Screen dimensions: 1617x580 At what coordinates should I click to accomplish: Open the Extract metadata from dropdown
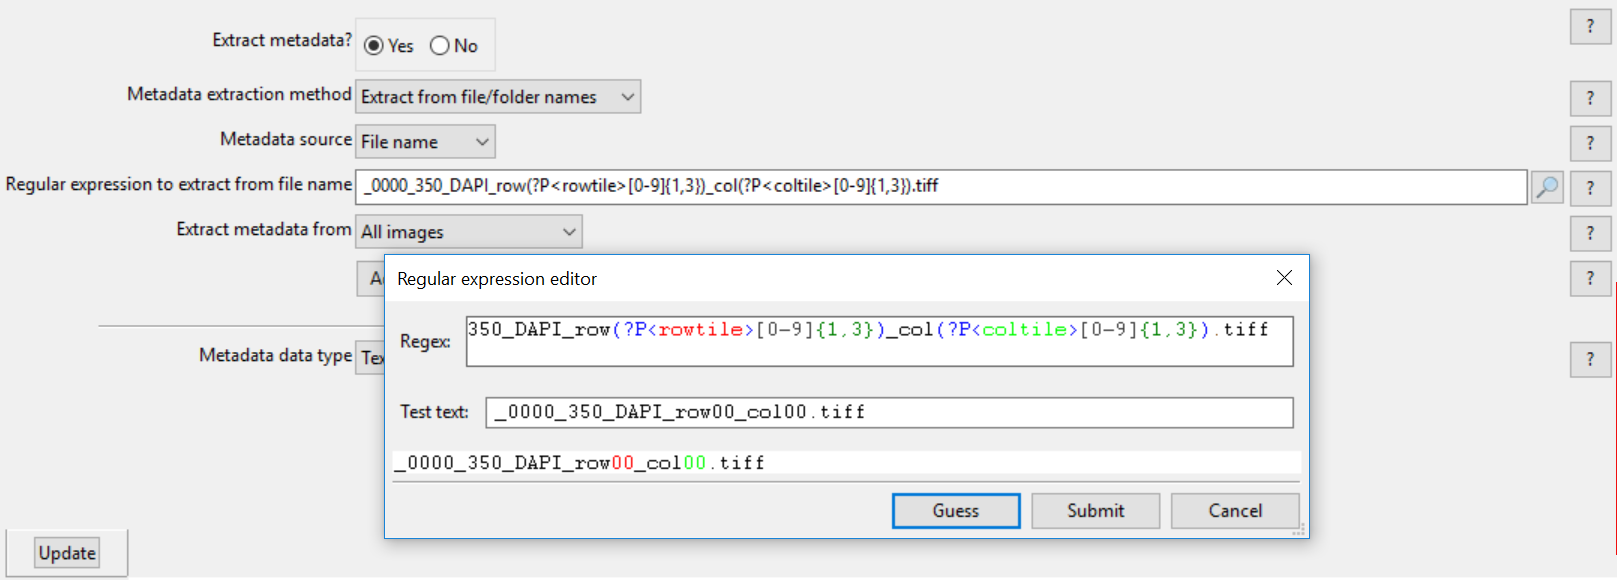[468, 232]
